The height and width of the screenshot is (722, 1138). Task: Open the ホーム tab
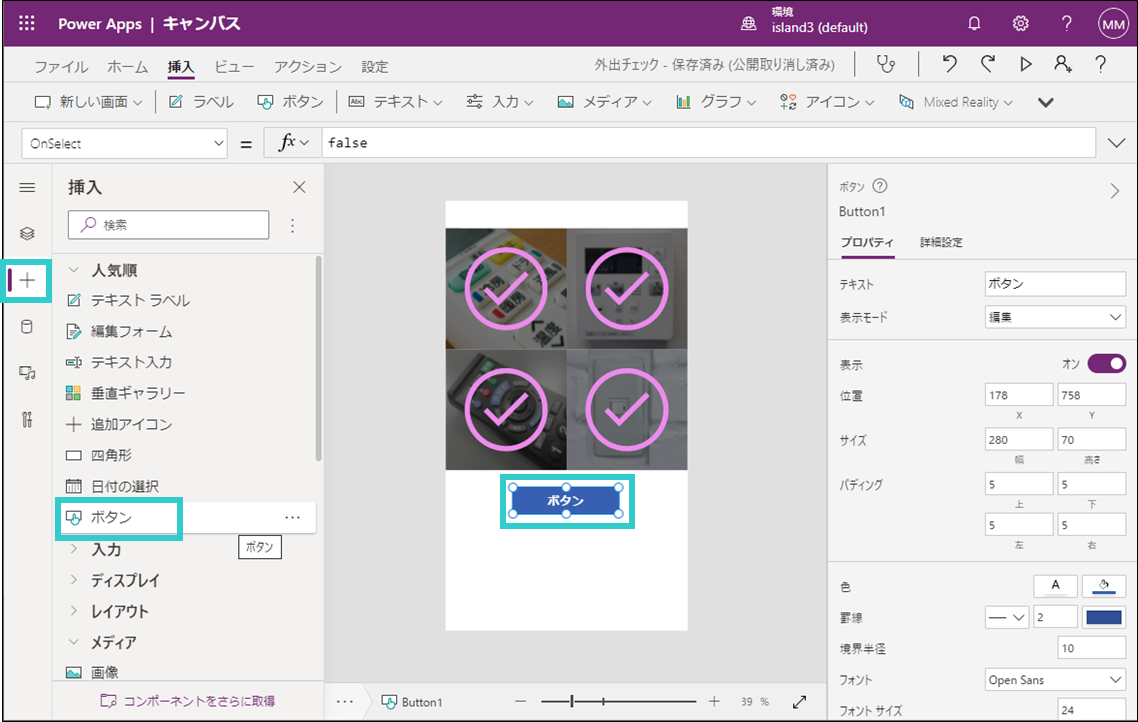pos(127,67)
